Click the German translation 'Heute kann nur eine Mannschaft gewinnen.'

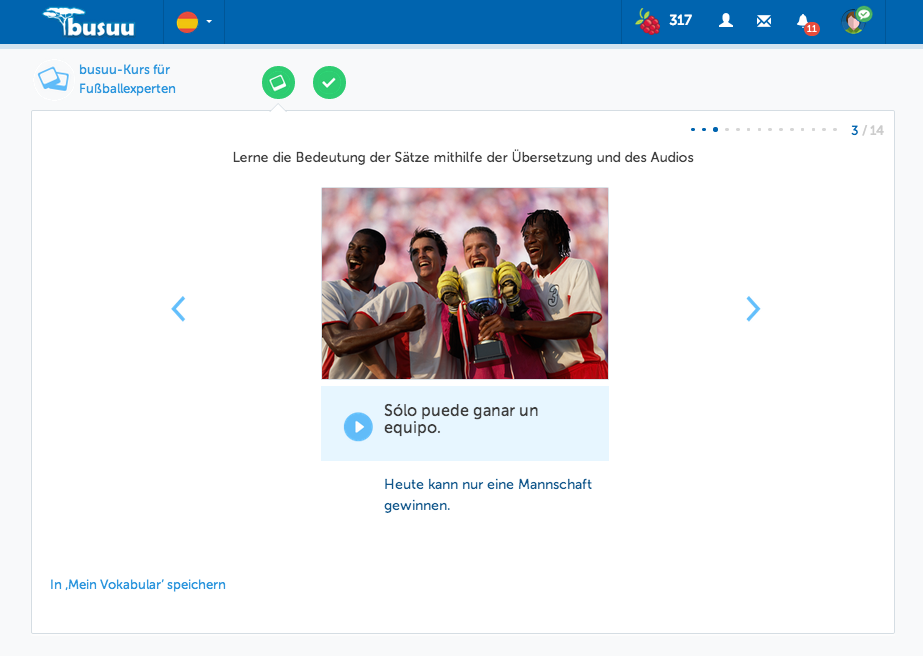point(487,495)
